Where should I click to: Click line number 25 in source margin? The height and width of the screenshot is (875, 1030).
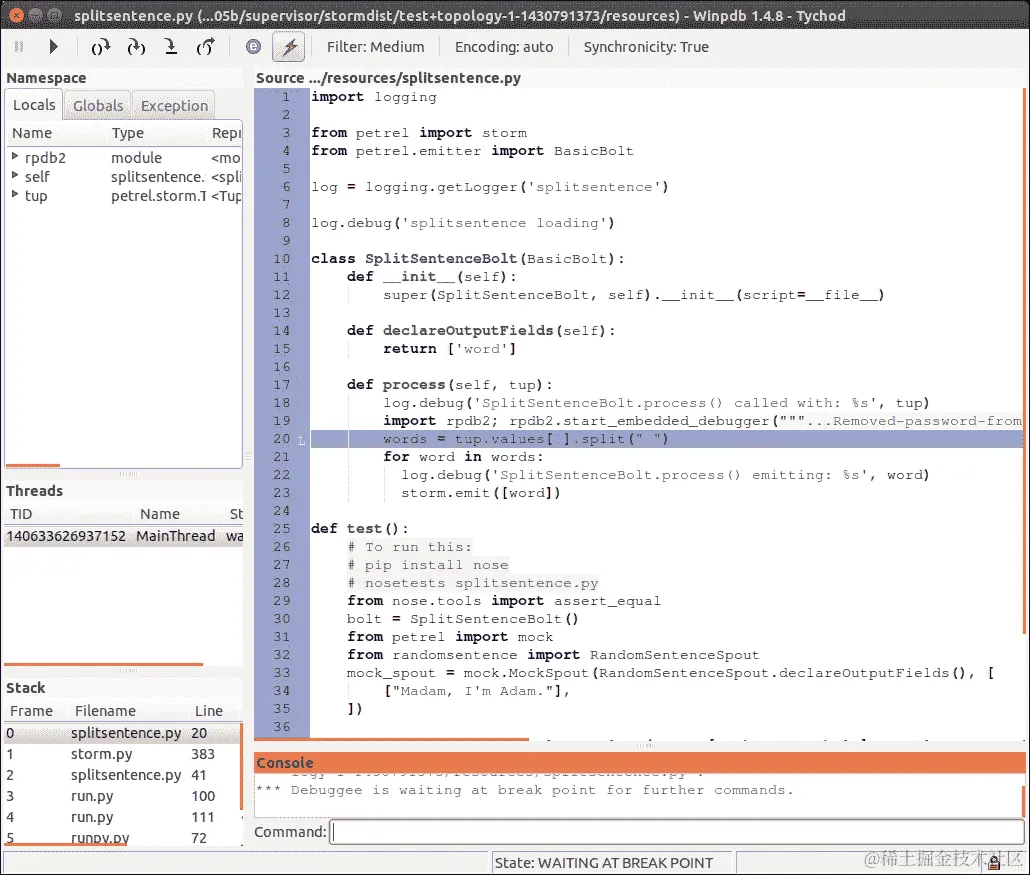pos(282,529)
